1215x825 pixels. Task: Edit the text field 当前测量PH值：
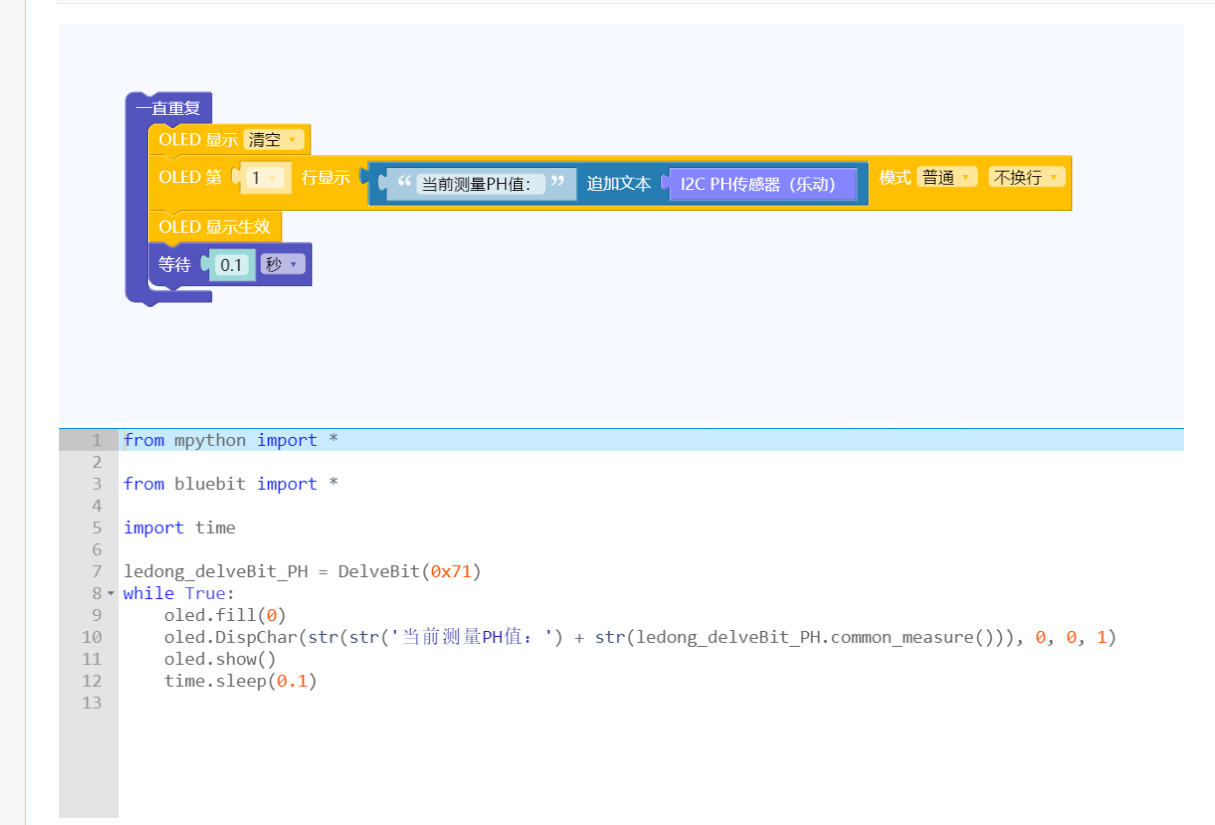tap(481, 184)
